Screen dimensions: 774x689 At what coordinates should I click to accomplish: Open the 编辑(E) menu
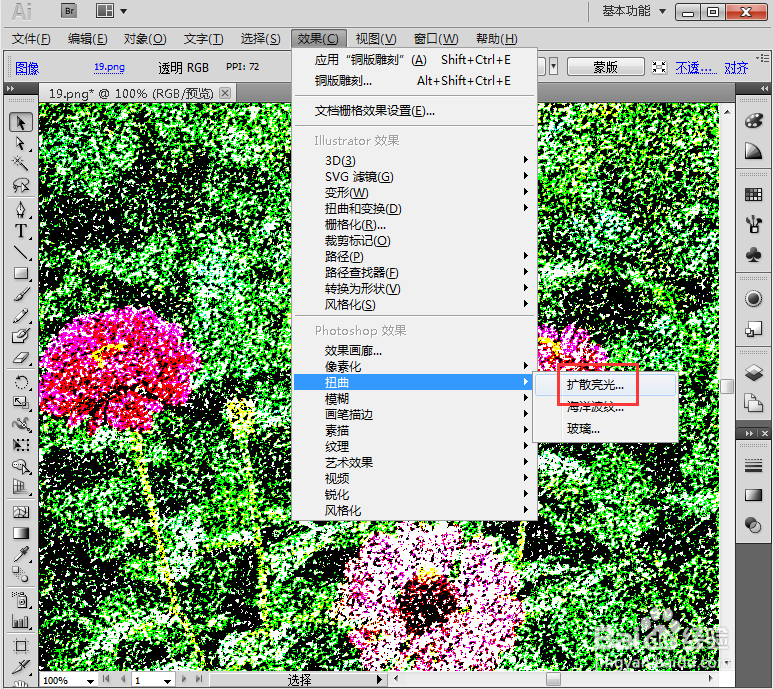(x=87, y=38)
